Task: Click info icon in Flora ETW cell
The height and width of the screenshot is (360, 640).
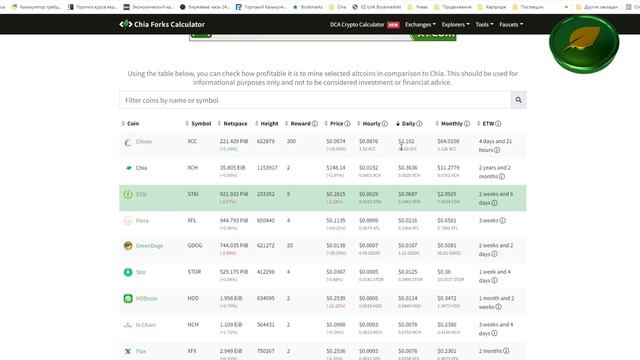Action: click(x=502, y=220)
